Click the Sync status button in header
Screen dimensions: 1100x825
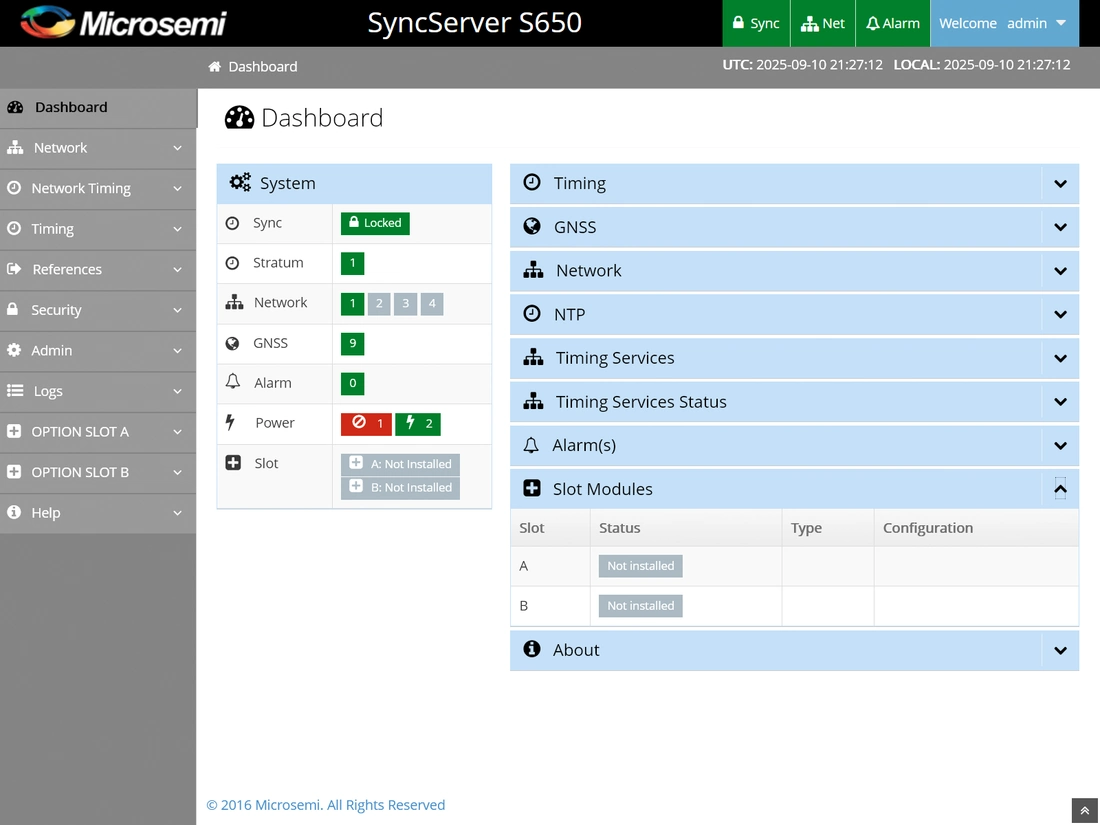(756, 23)
